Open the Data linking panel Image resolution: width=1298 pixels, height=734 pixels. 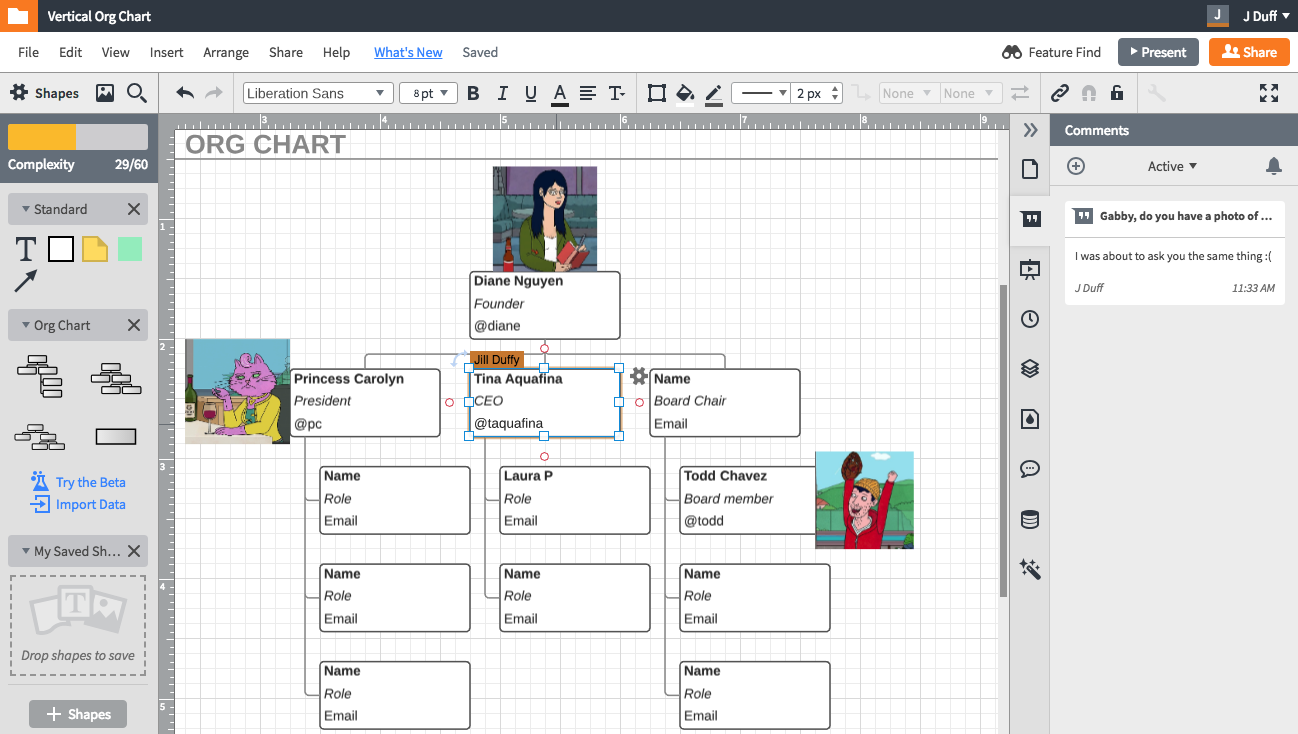click(1029, 518)
